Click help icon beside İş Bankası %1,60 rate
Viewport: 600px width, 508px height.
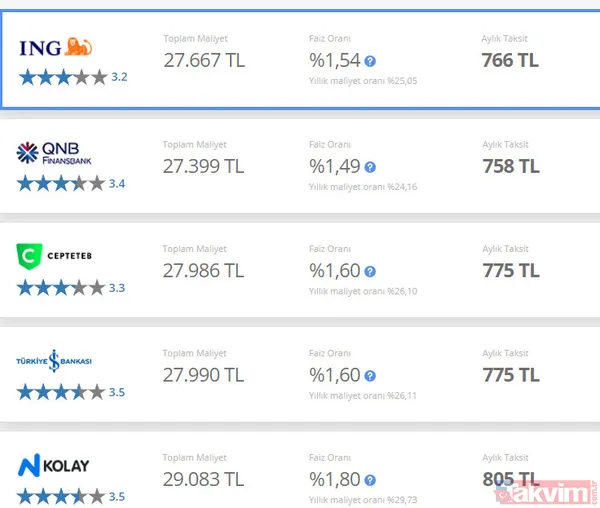pos(370,376)
